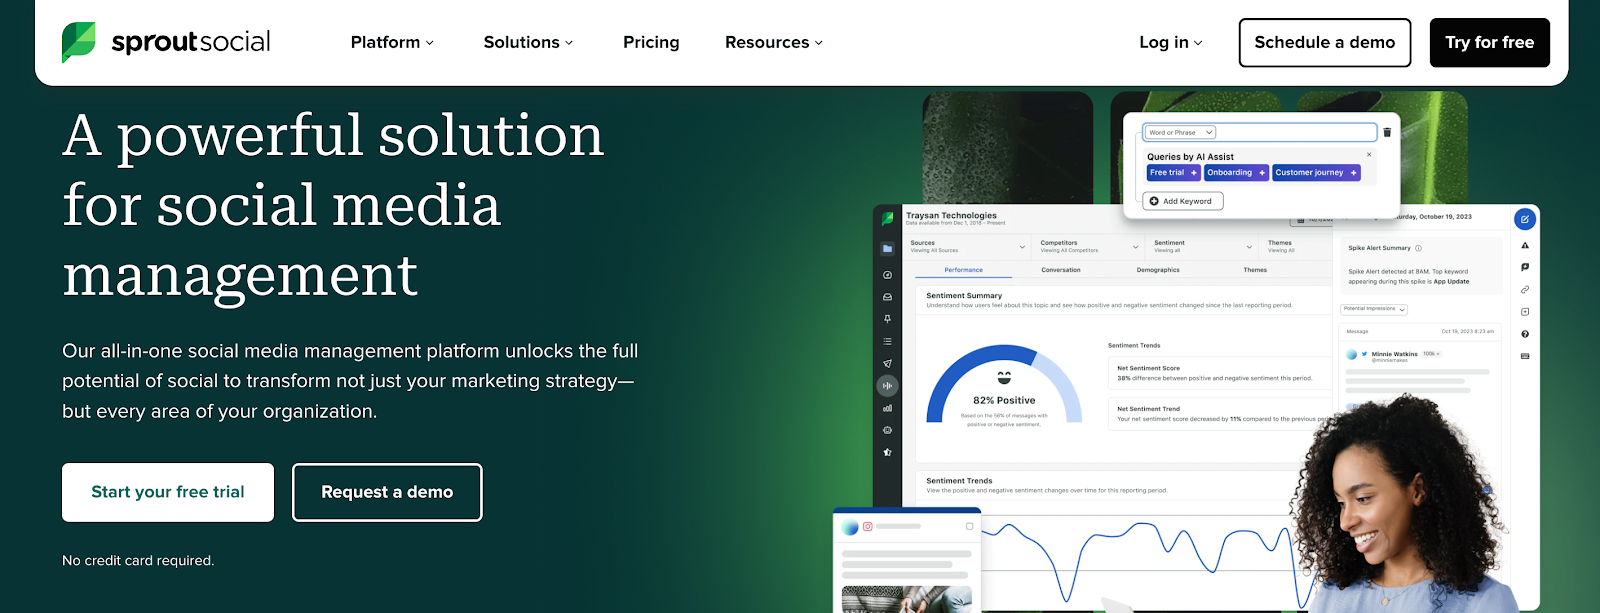Image resolution: width=1600 pixels, height=613 pixels.
Task: Click the add-box plus icon in the right rail
Action: click(x=1525, y=312)
